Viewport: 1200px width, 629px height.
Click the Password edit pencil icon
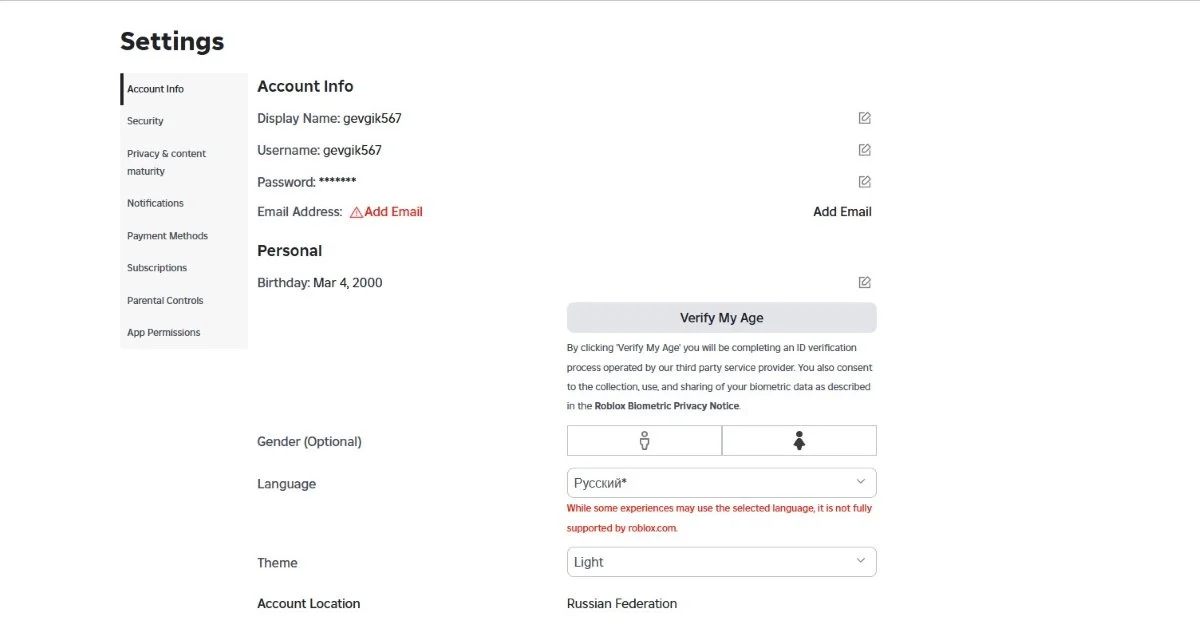click(865, 182)
